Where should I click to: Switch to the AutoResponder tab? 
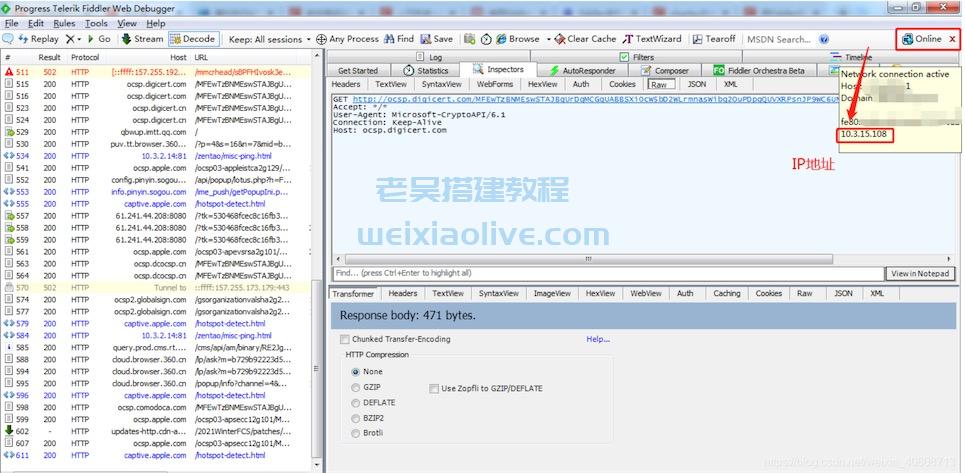583,71
